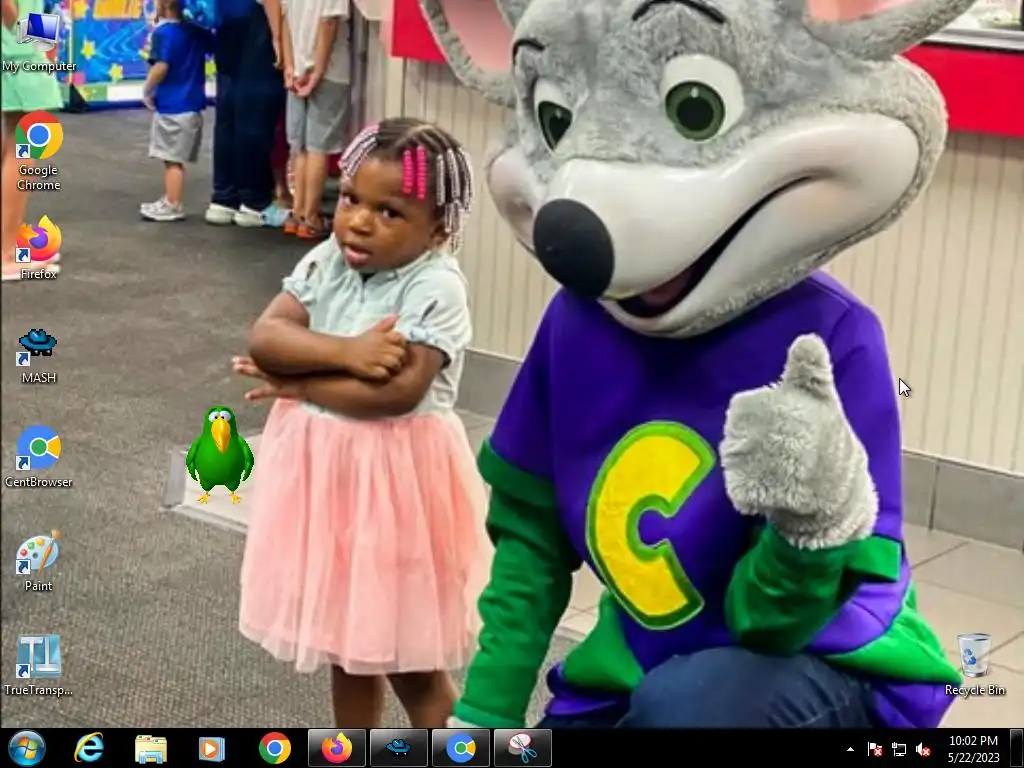Open Action Center flag tray icon
The image size is (1024, 768).
(x=875, y=749)
